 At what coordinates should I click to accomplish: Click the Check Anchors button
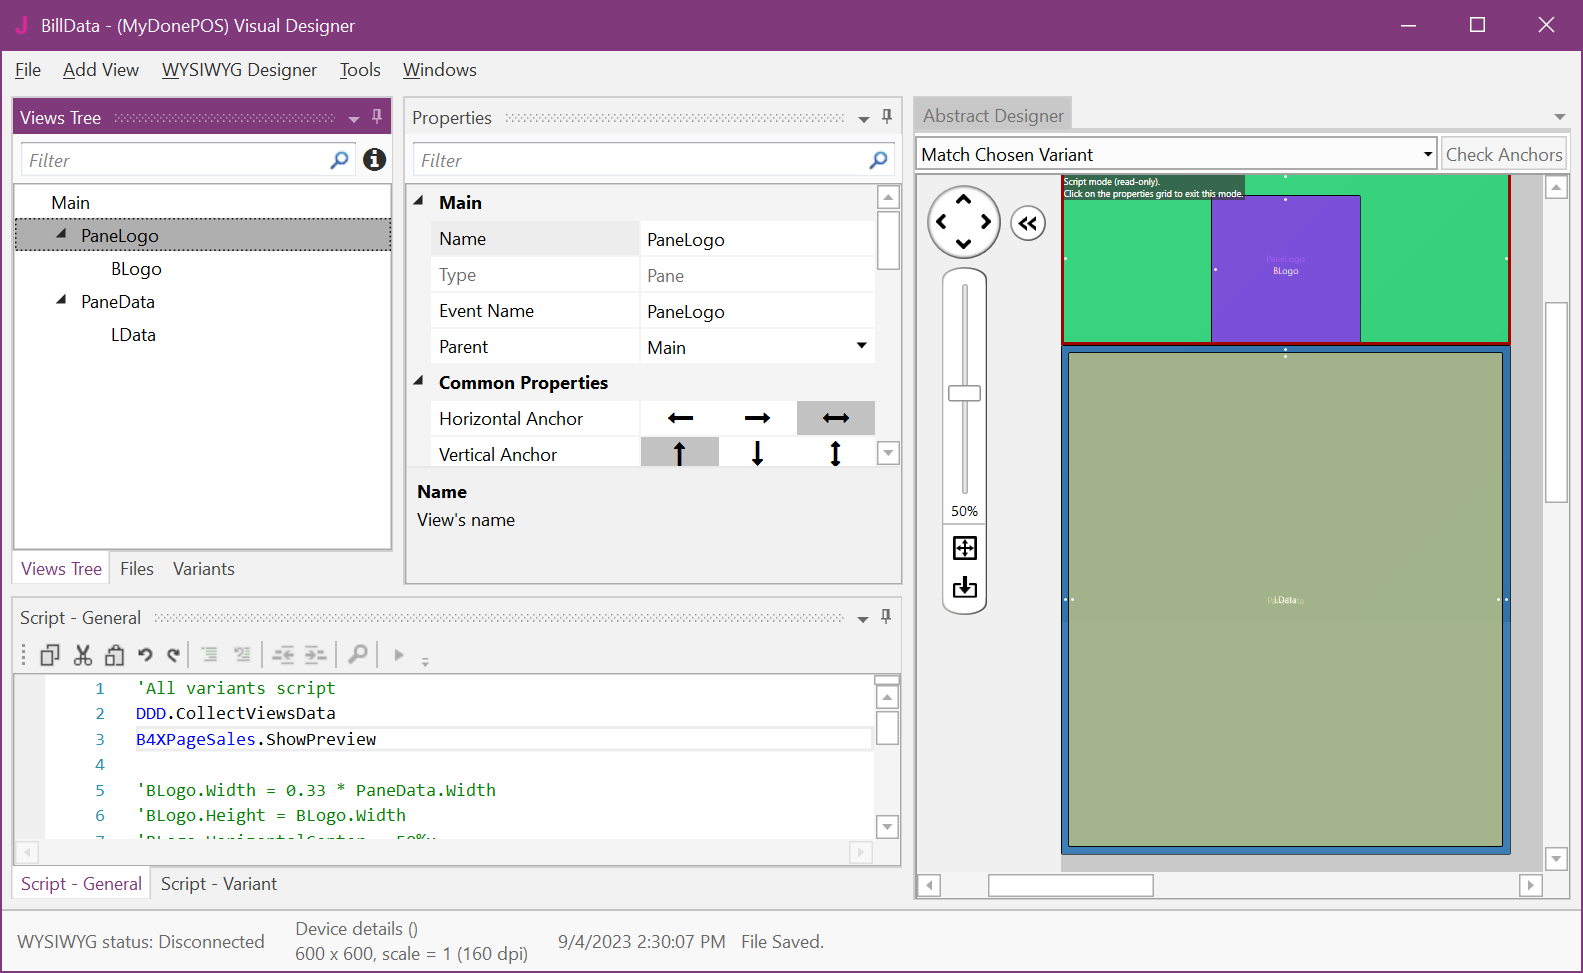(x=1503, y=154)
